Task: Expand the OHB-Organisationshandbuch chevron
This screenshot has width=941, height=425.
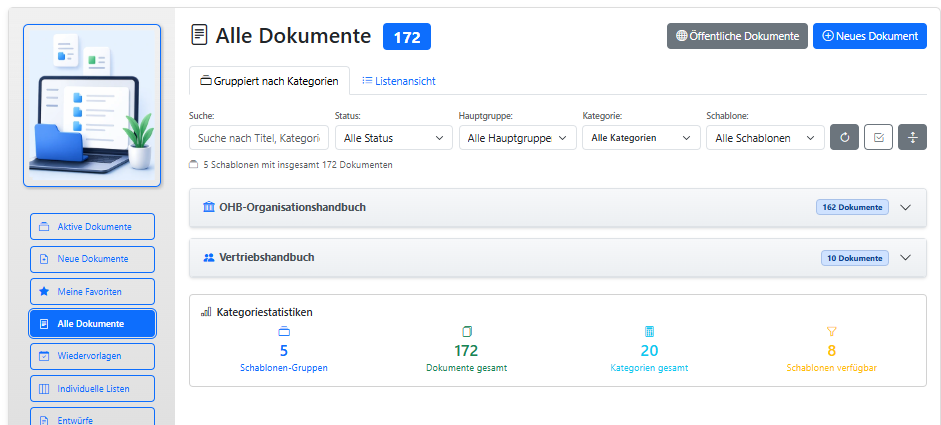Action: click(x=906, y=207)
